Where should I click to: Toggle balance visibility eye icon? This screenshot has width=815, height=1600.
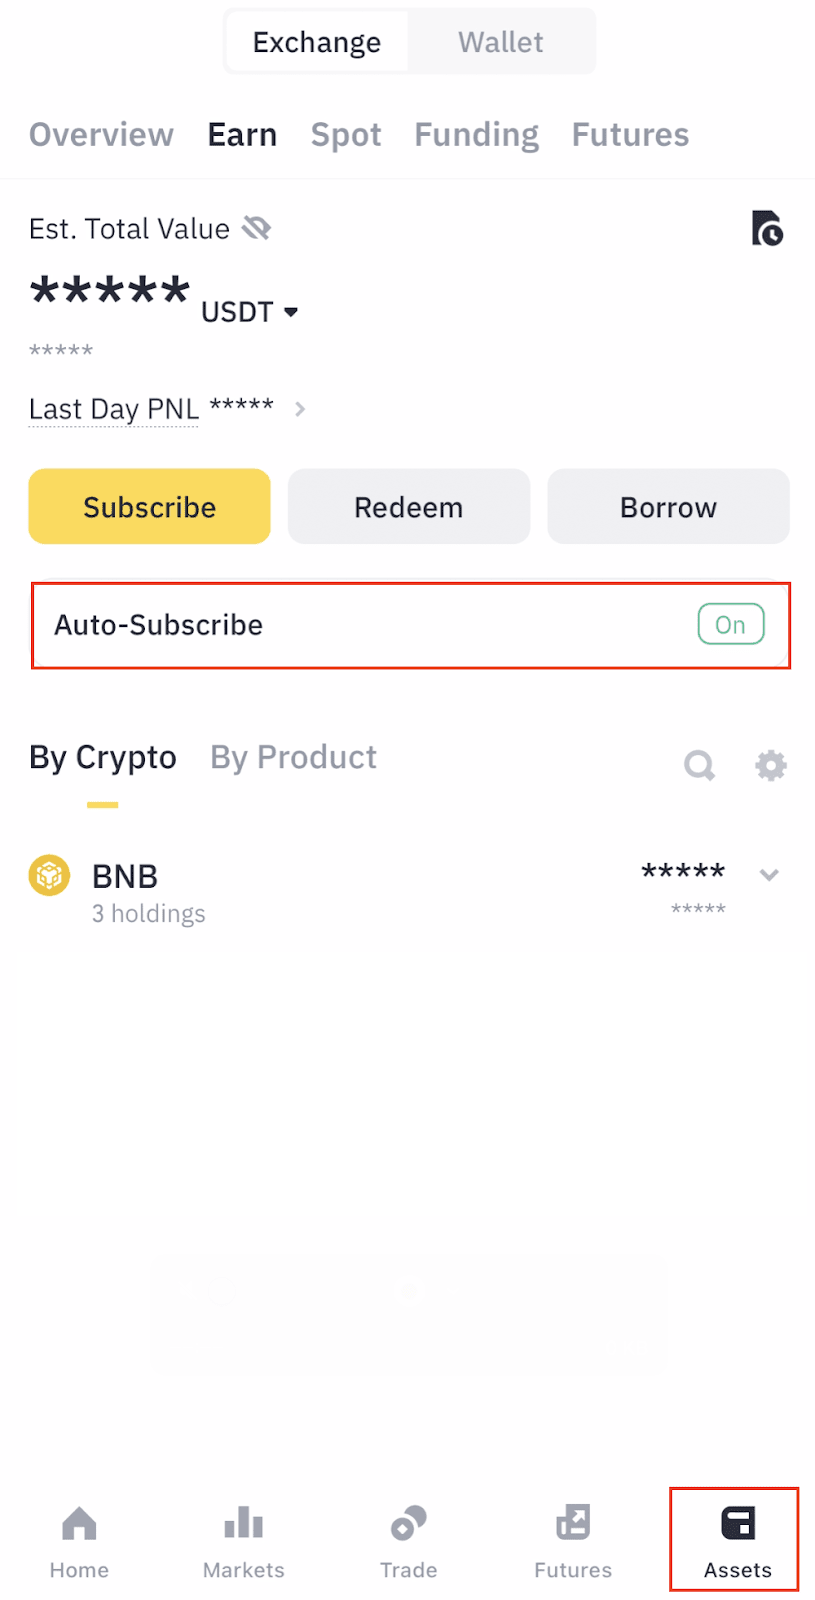point(257,229)
